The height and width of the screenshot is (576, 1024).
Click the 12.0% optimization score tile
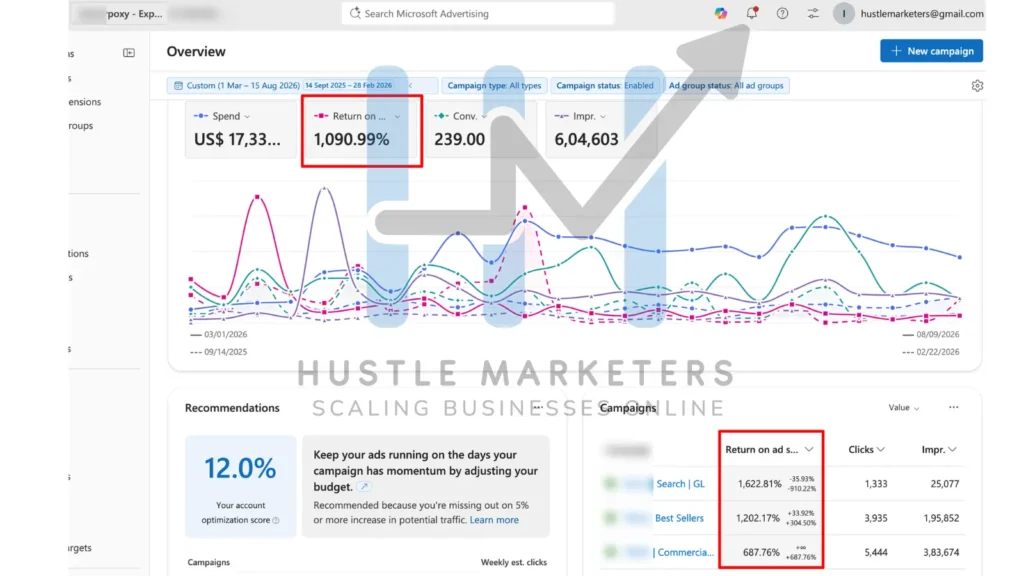[240, 486]
